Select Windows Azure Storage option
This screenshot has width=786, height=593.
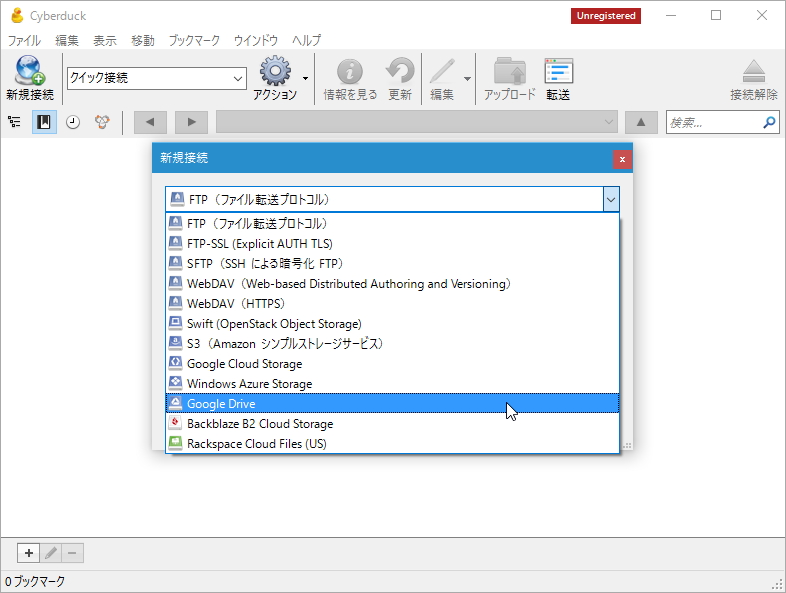coord(392,383)
